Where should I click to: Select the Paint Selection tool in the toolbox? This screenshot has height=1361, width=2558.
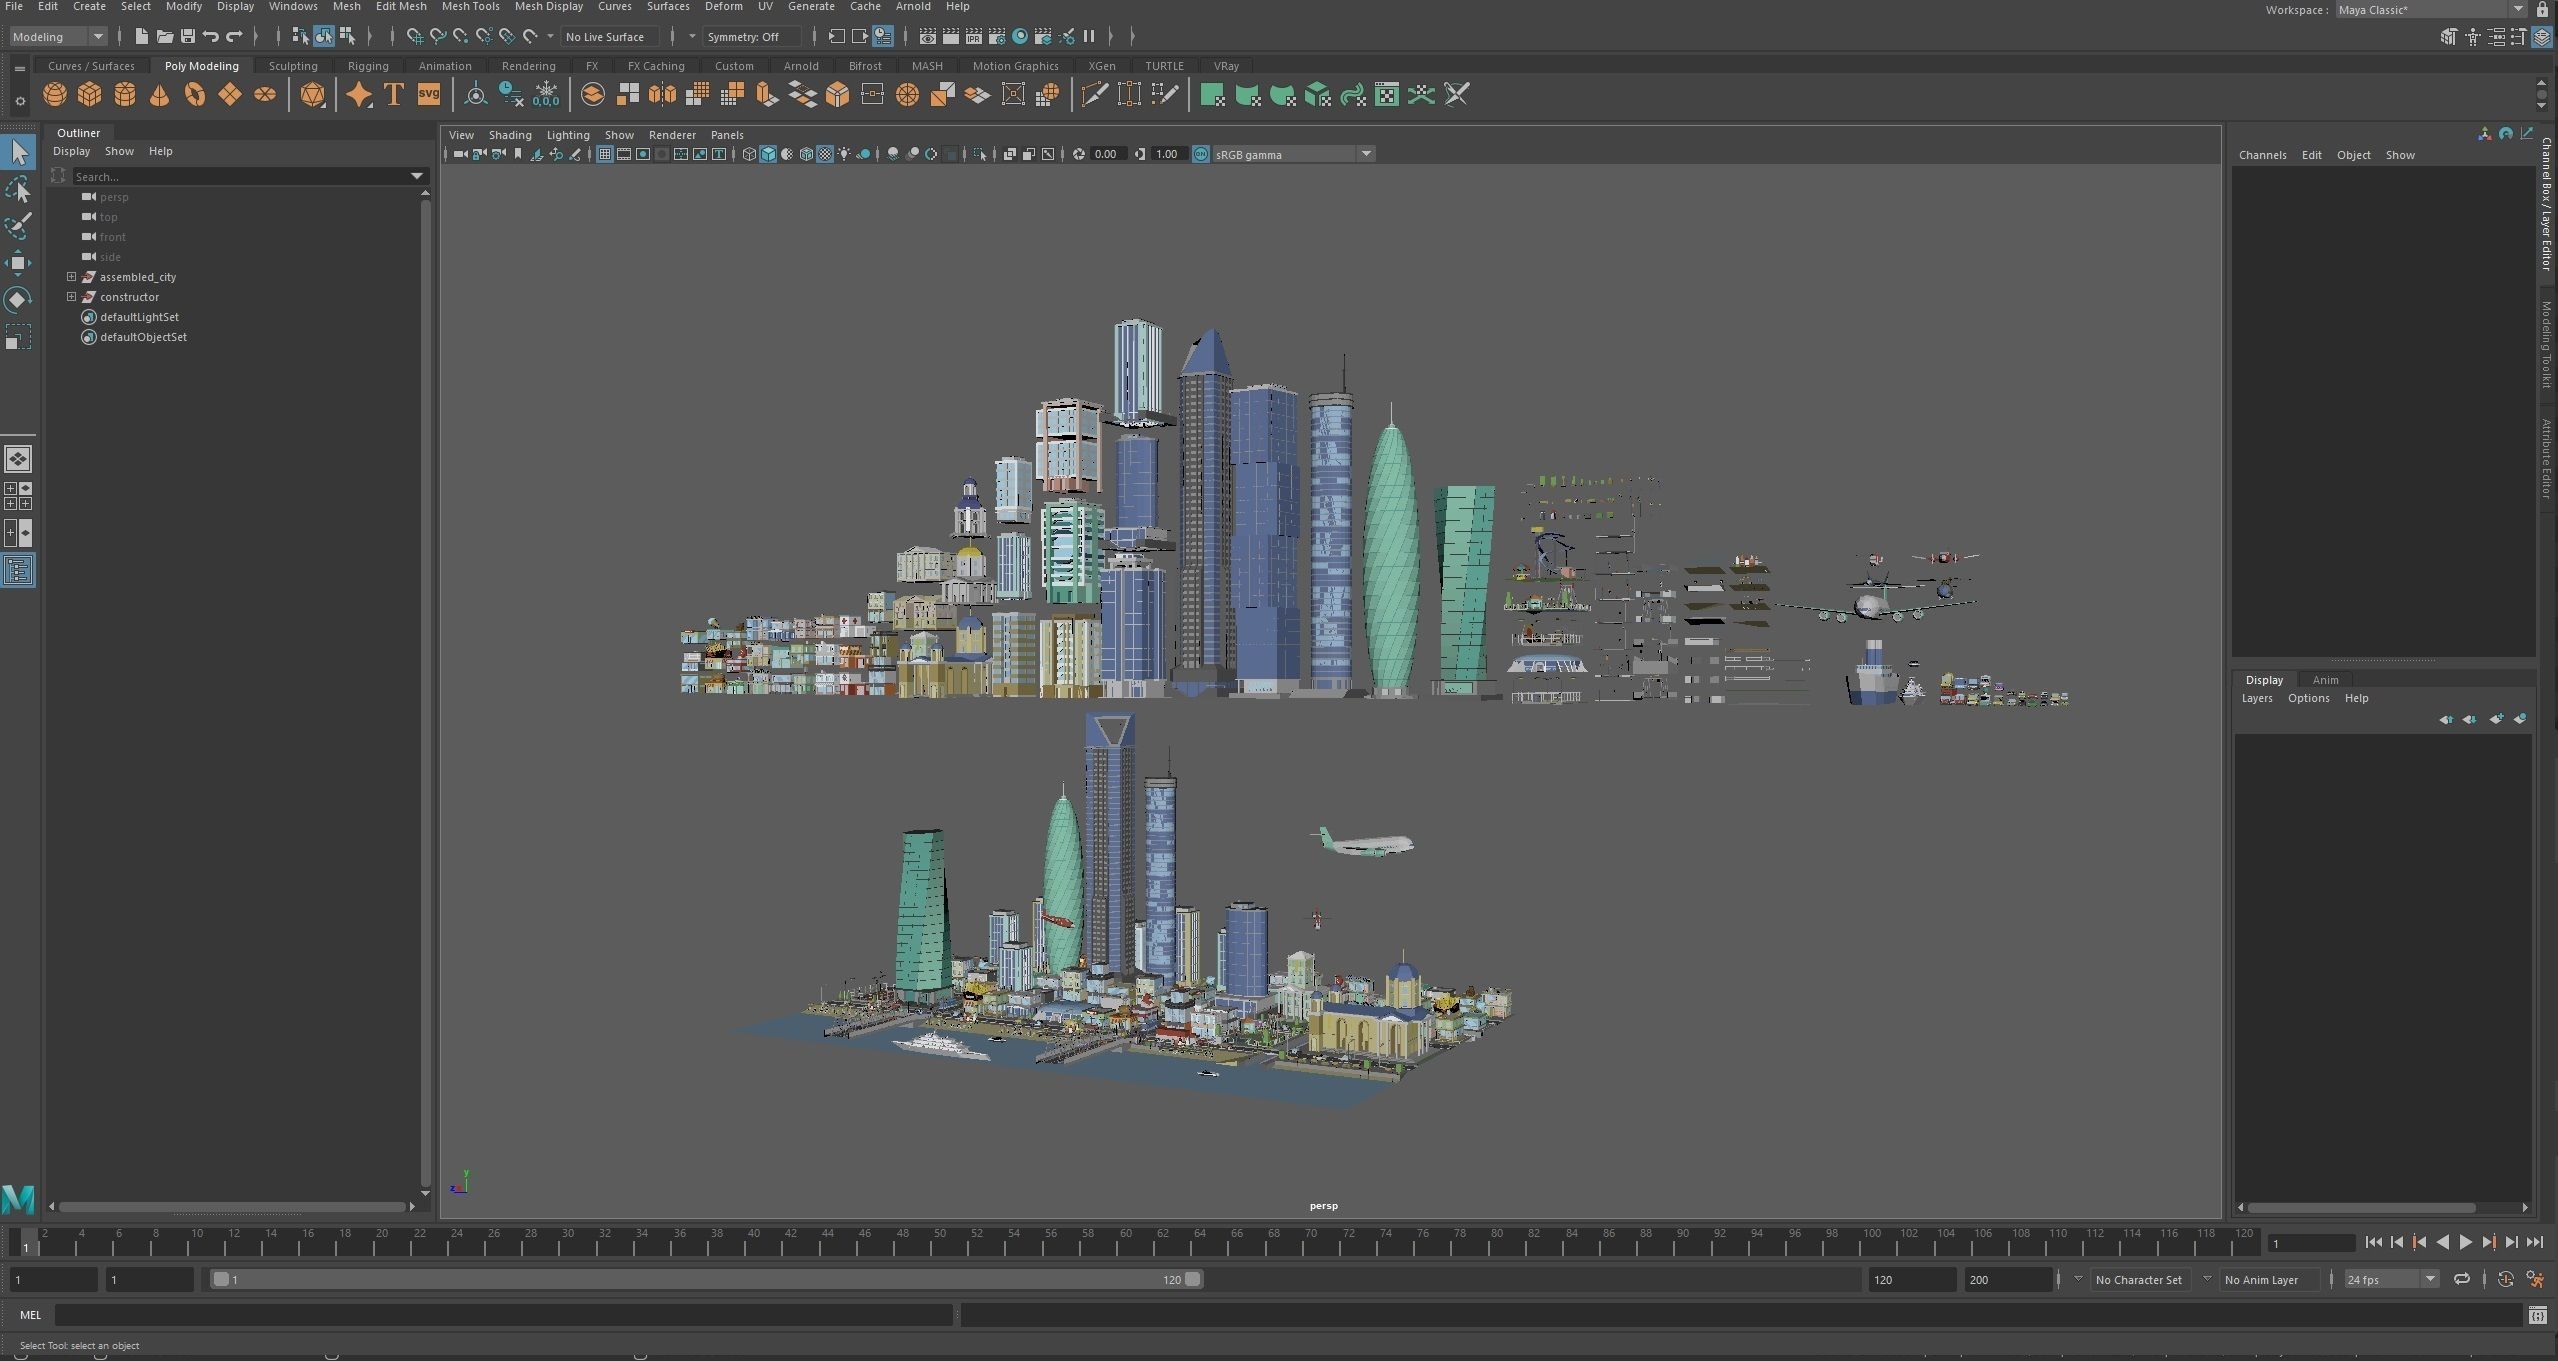coord(18,226)
